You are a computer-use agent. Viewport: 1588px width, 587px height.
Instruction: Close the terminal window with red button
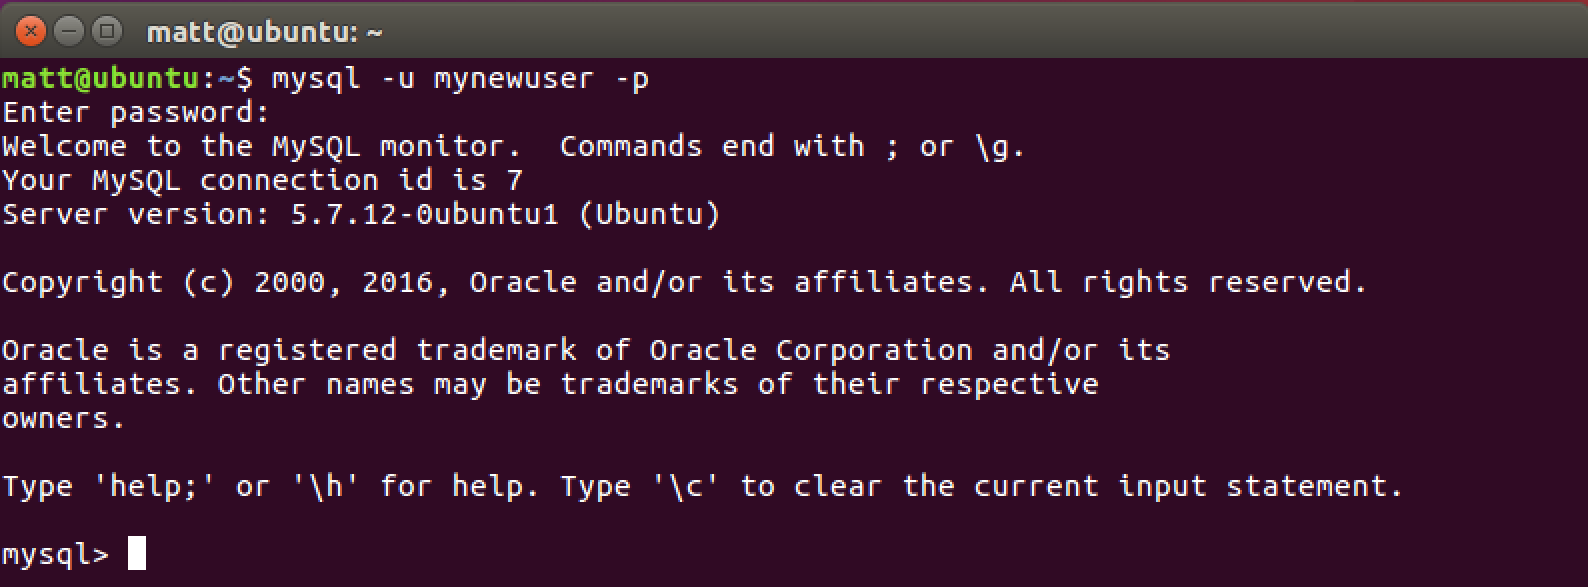coord(32,32)
